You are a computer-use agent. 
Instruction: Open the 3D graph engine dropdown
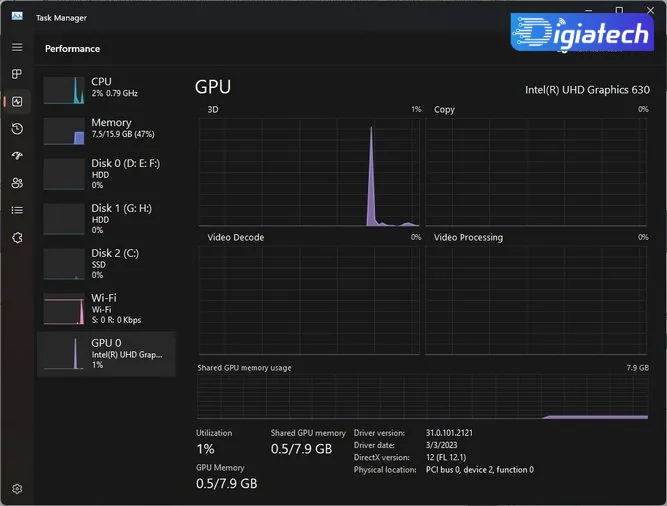point(213,110)
